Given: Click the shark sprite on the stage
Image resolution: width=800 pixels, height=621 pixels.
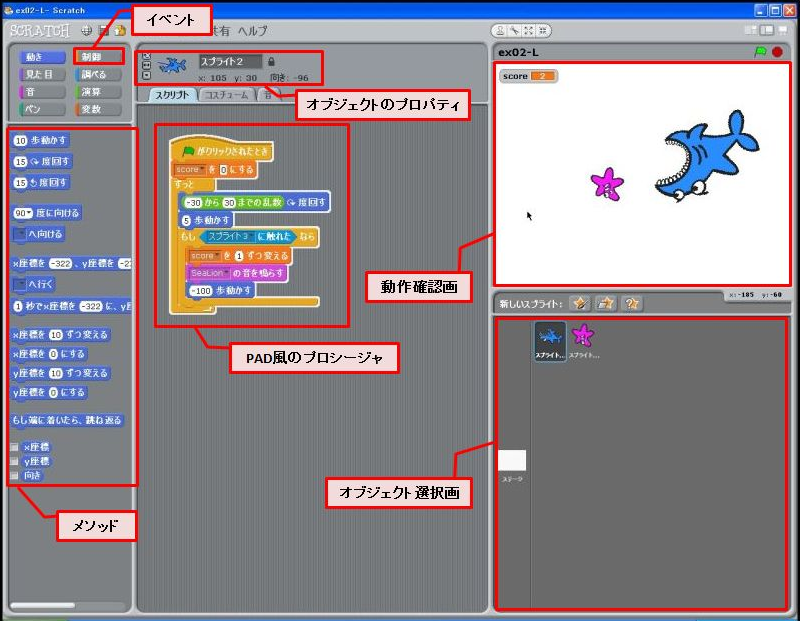Looking at the screenshot, I should click(707, 157).
